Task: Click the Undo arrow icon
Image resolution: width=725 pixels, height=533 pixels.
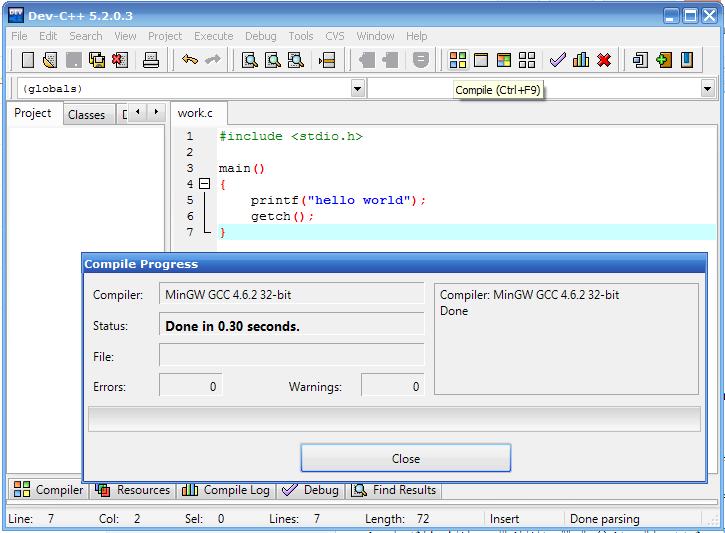Action: (190, 60)
